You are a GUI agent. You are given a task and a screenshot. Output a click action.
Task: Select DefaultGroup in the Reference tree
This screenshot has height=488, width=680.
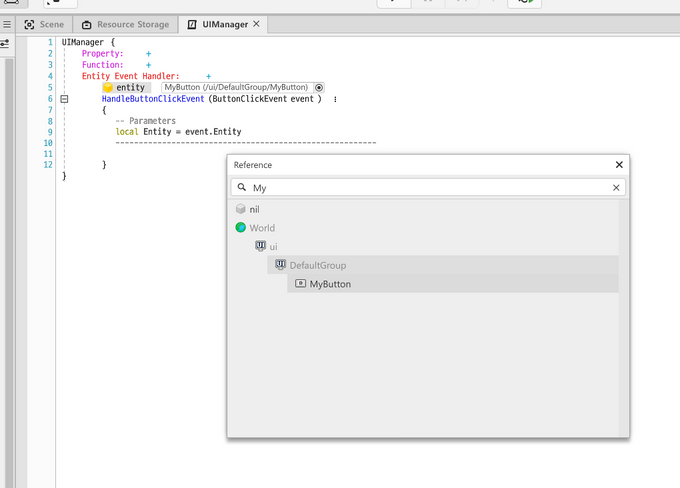pos(443,265)
